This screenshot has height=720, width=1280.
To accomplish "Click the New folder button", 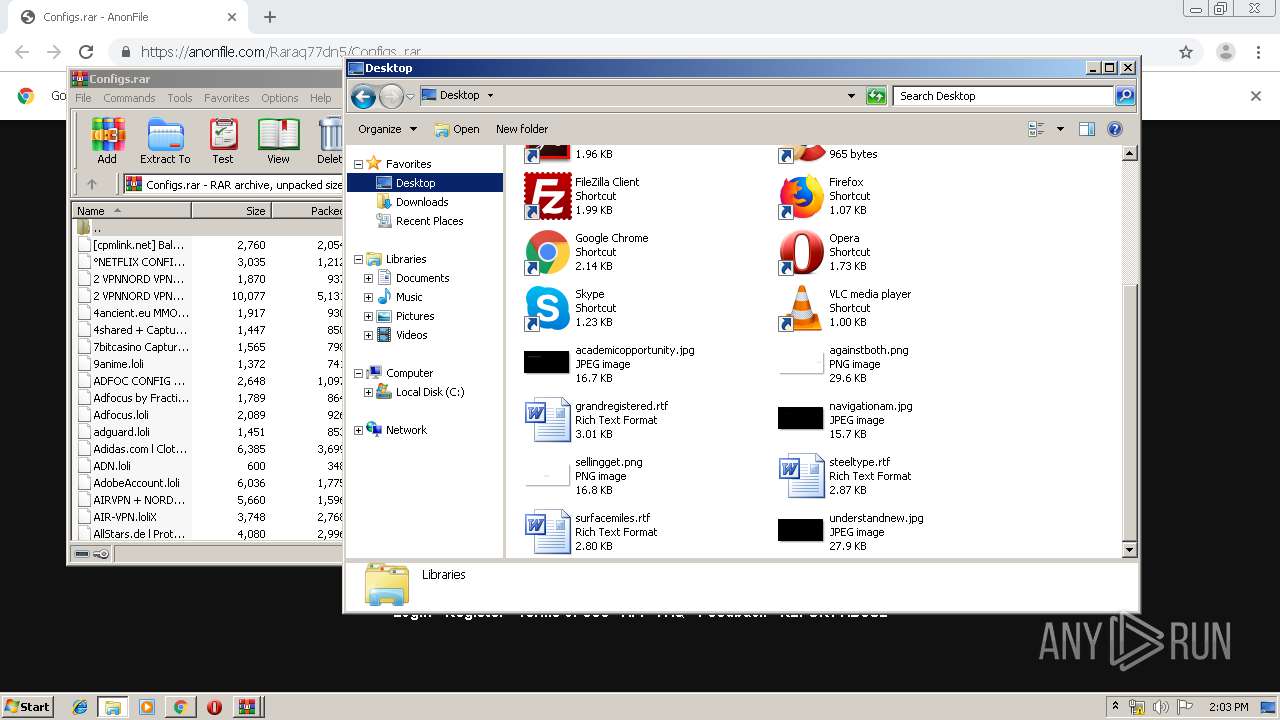I will (522, 129).
